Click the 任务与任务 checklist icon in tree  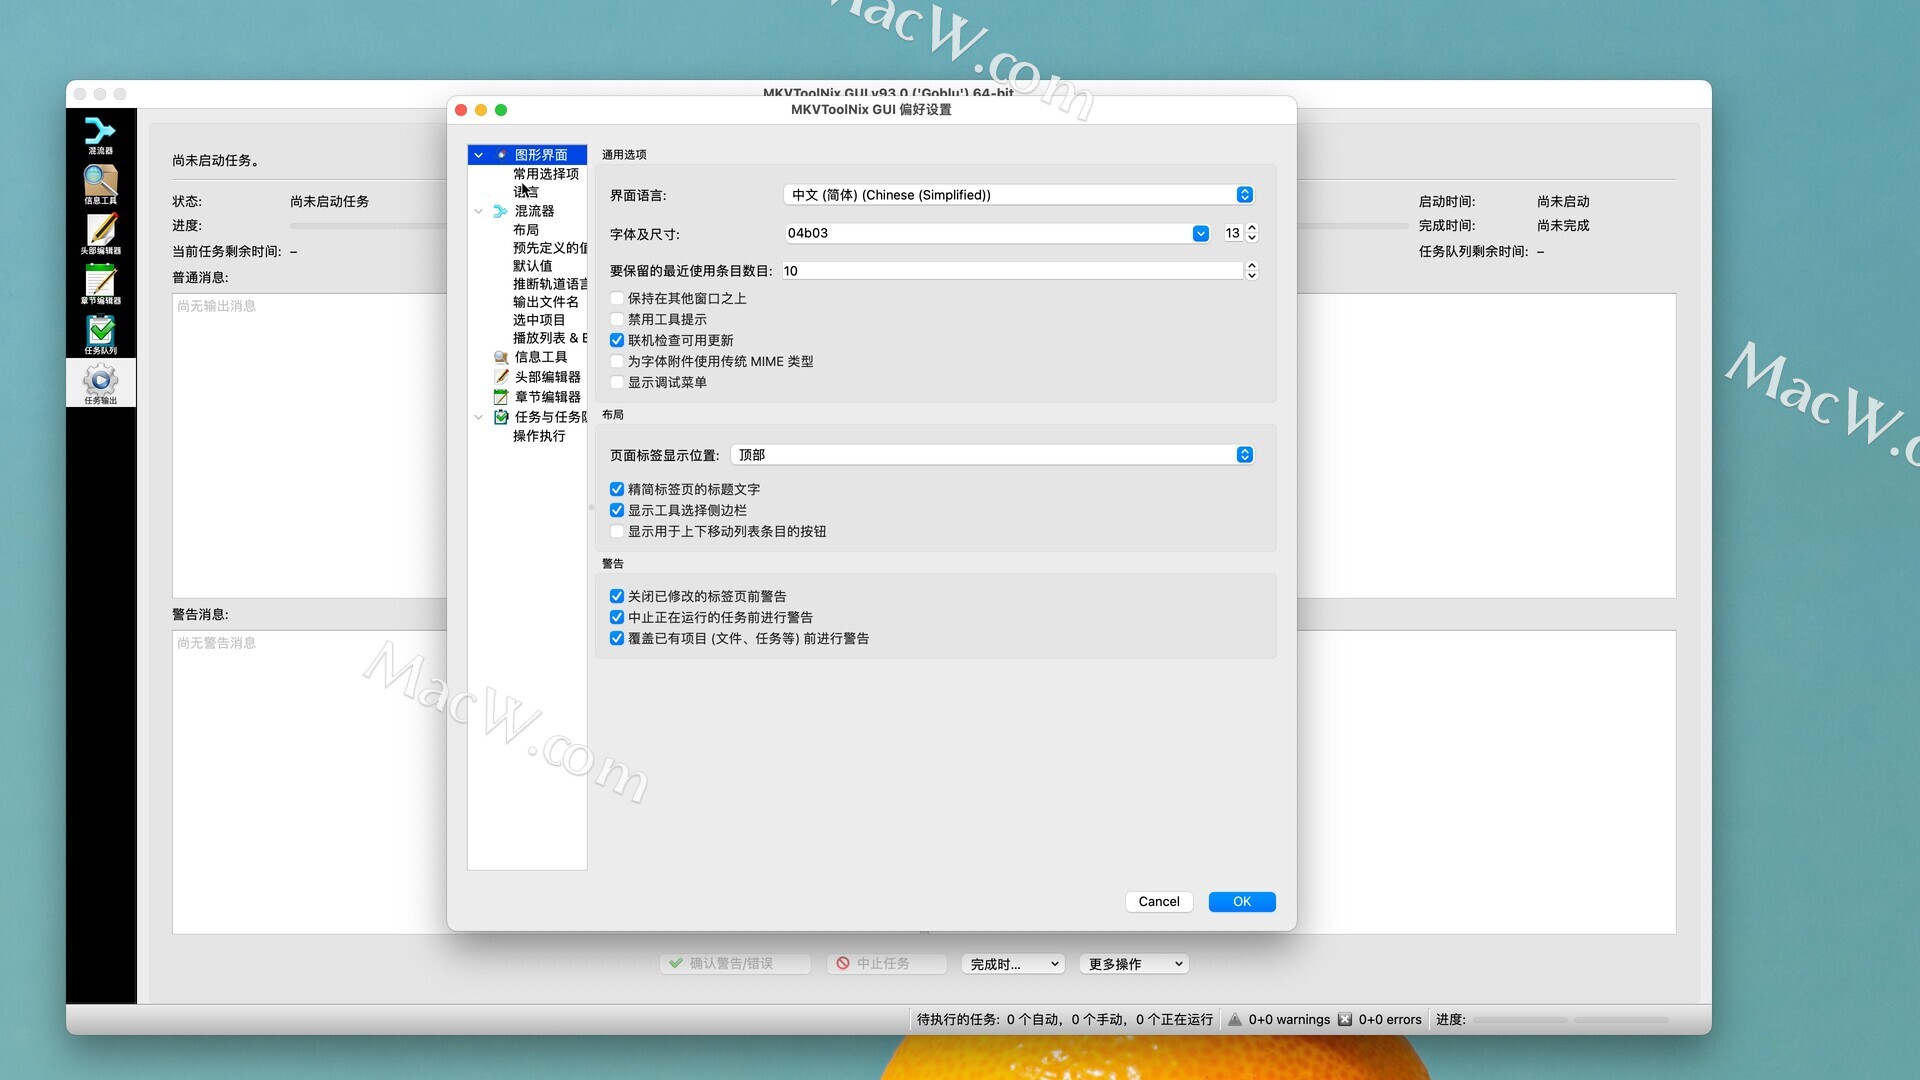tap(501, 417)
